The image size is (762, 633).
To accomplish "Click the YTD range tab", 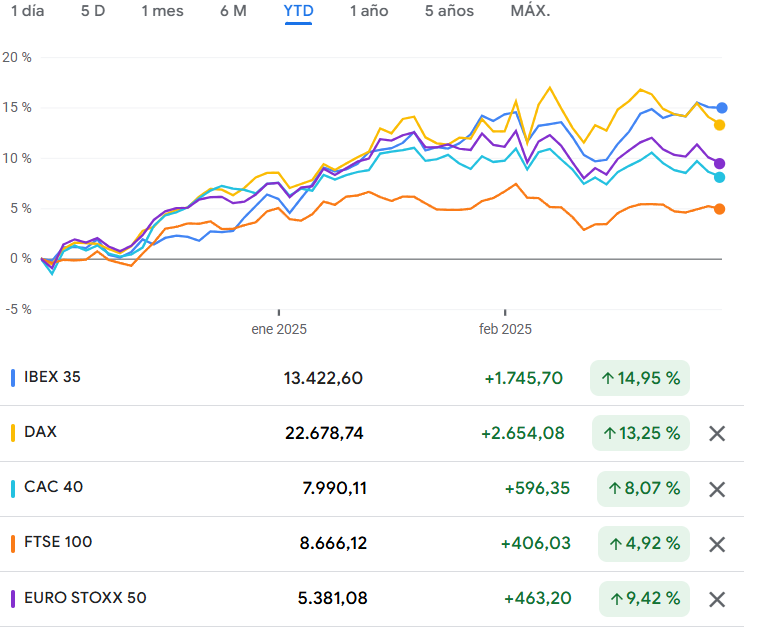I will [298, 12].
